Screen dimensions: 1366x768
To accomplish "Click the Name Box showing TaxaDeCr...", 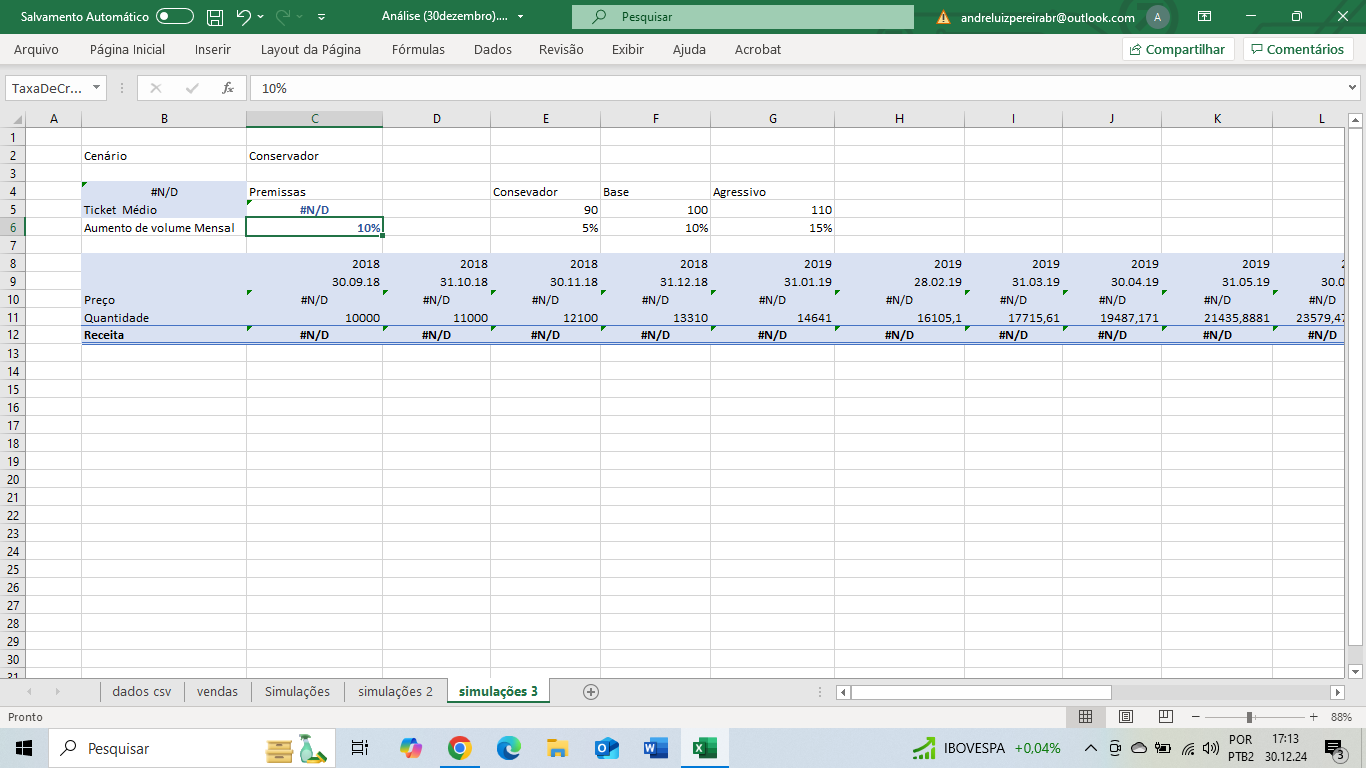I will 47,88.
